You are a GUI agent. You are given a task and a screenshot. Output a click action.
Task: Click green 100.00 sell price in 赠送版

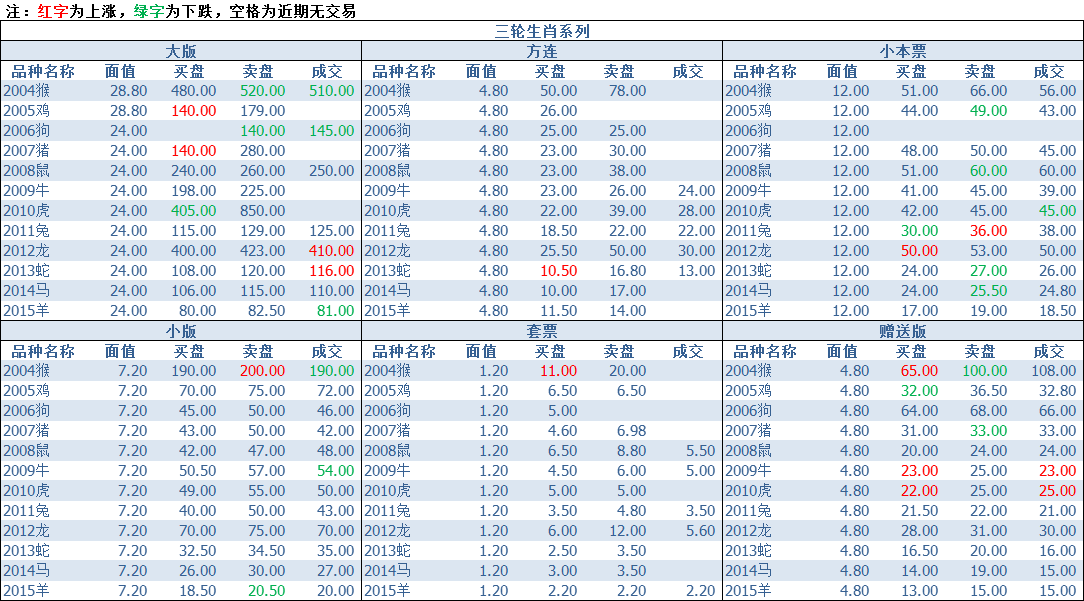(984, 371)
